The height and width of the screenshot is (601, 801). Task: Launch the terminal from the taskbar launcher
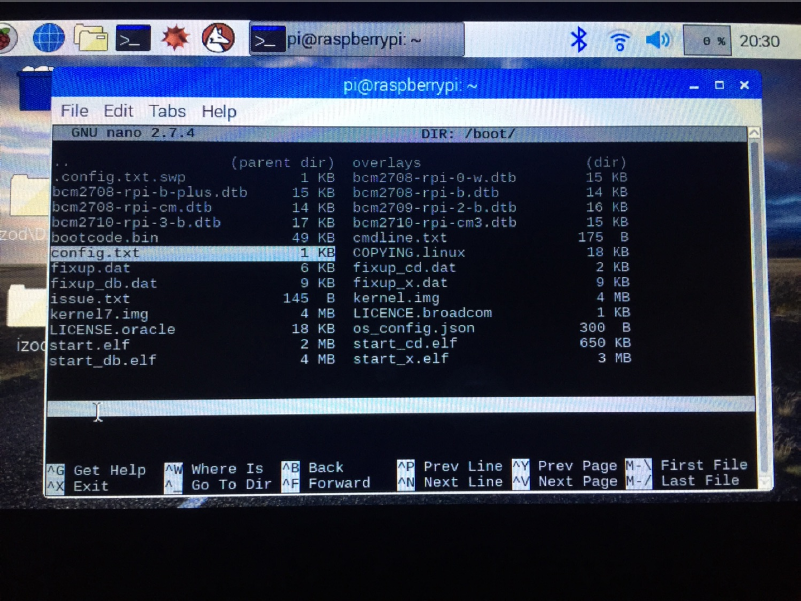point(133,38)
